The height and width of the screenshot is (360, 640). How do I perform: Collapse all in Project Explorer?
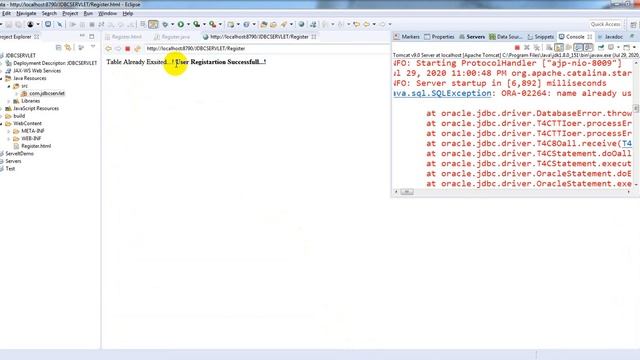[58, 48]
